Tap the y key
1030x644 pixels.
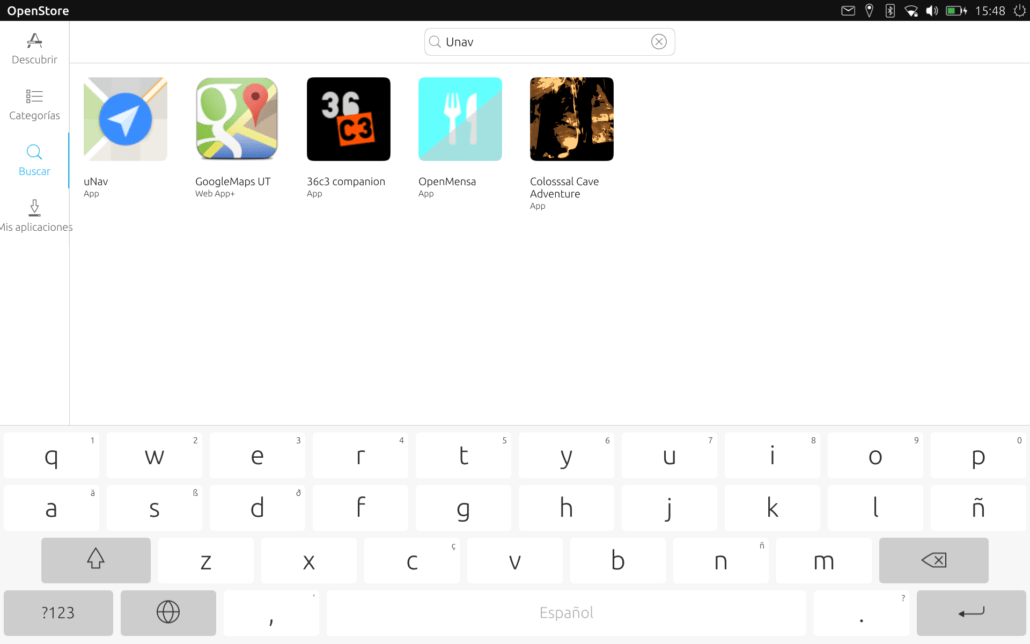566,455
